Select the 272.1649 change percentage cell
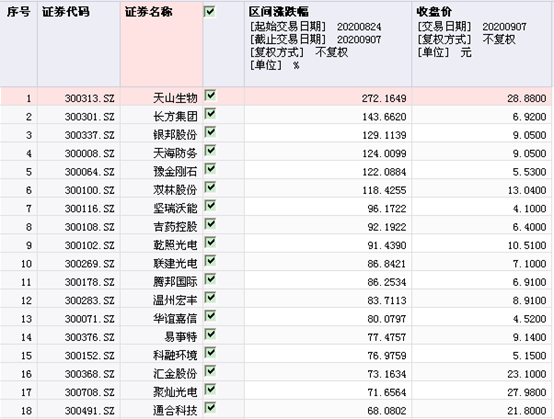This screenshot has width=554, height=419. click(x=328, y=98)
